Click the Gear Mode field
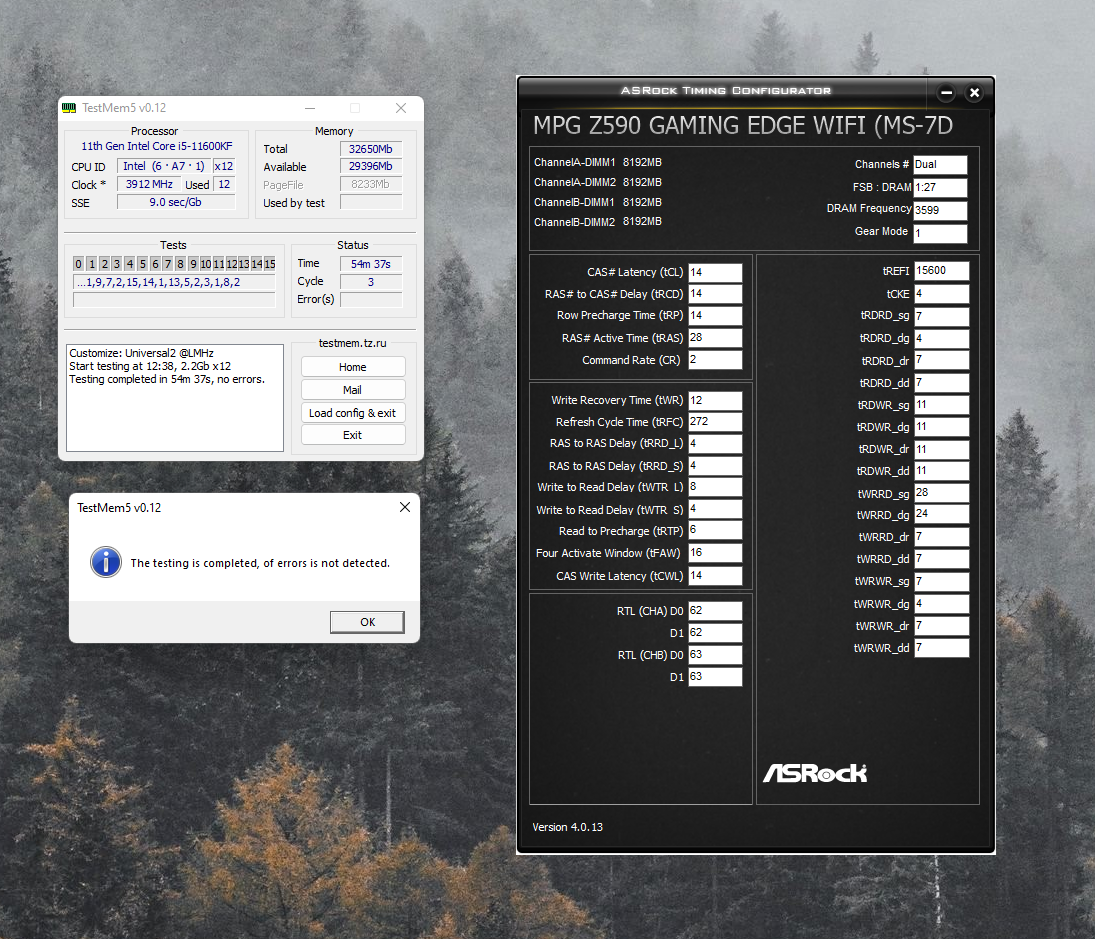This screenshot has width=1095, height=939. pyautogui.click(x=940, y=233)
